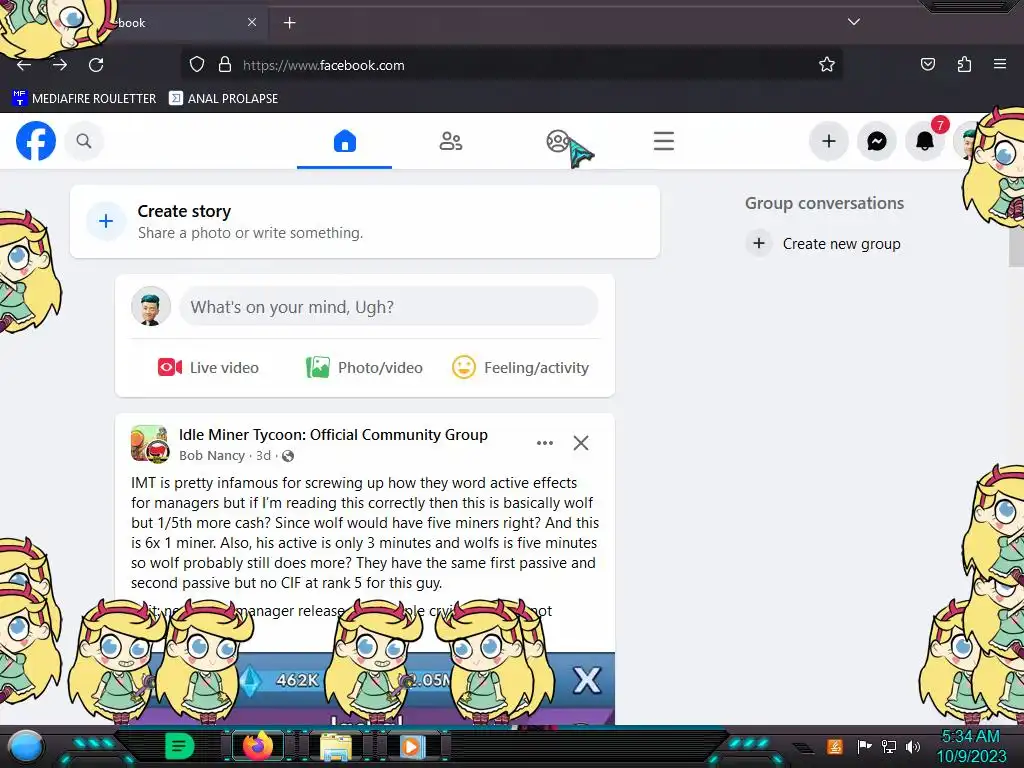The width and height of the screenshot is (1024, 768).
Task: Open the Friends tab
Action: pos(451,141)
